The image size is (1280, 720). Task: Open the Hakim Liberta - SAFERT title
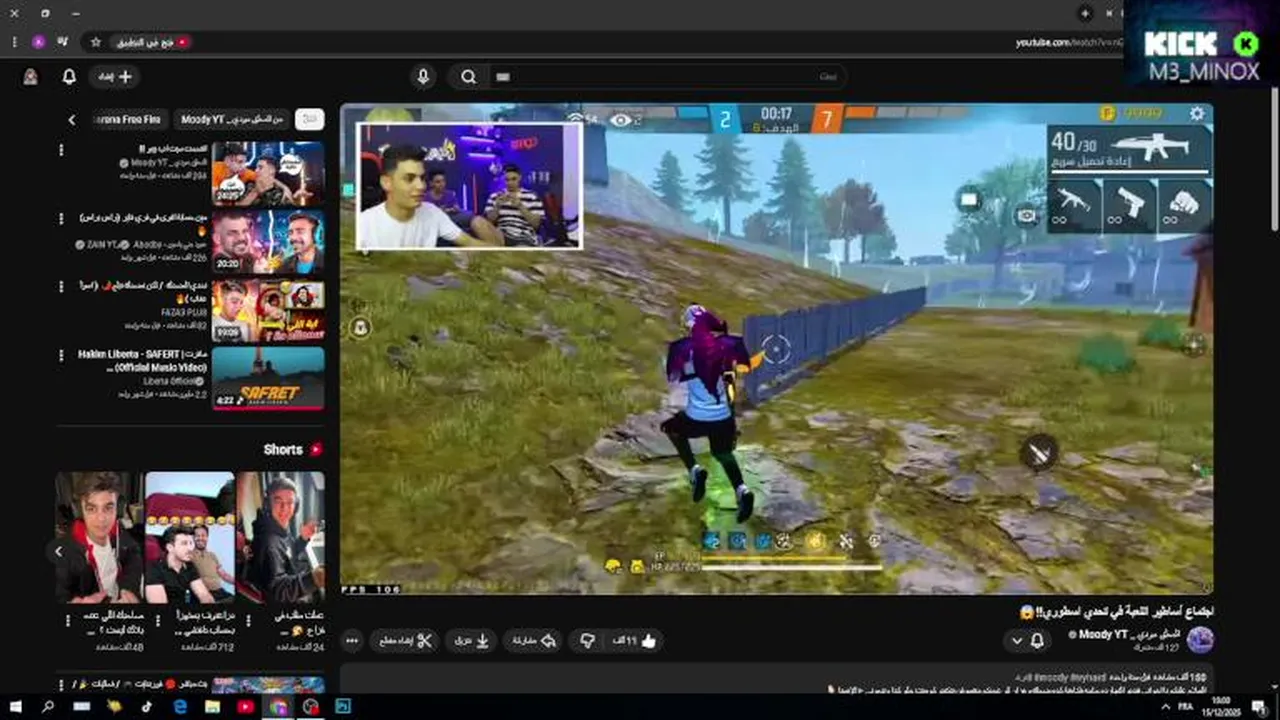click(x=143, y=360)
